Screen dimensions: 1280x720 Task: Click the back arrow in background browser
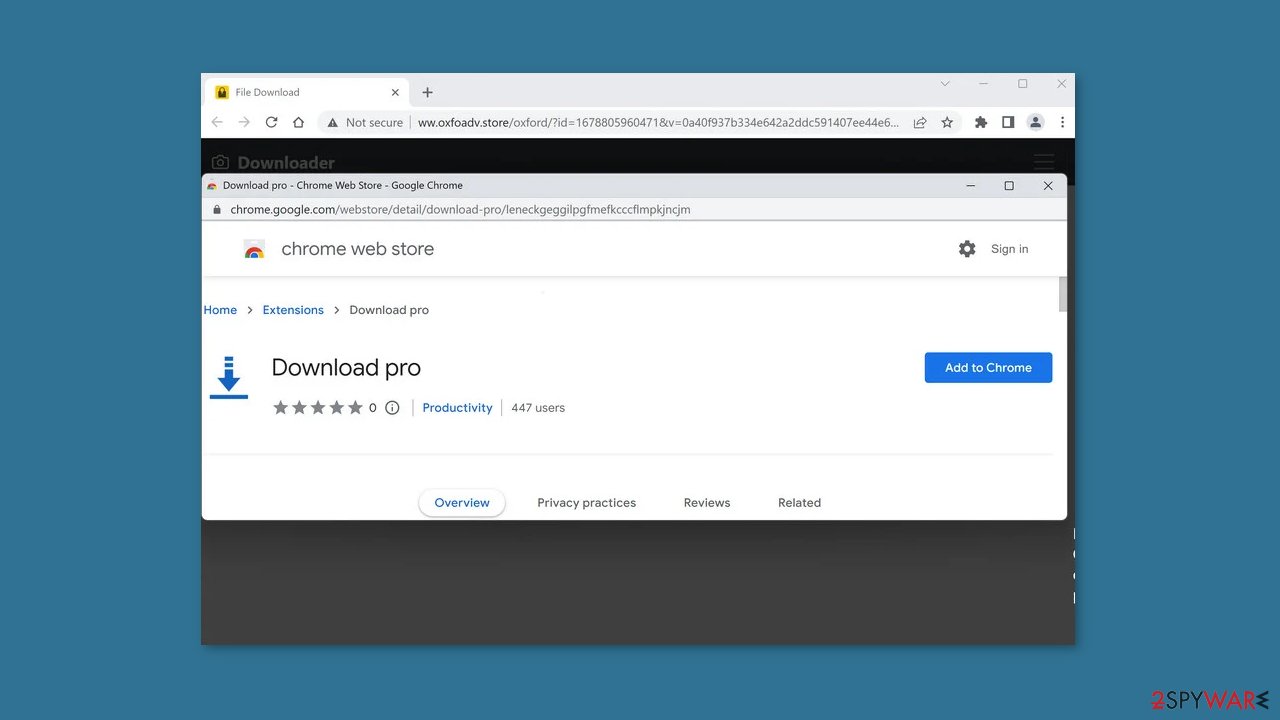[217, 122]
